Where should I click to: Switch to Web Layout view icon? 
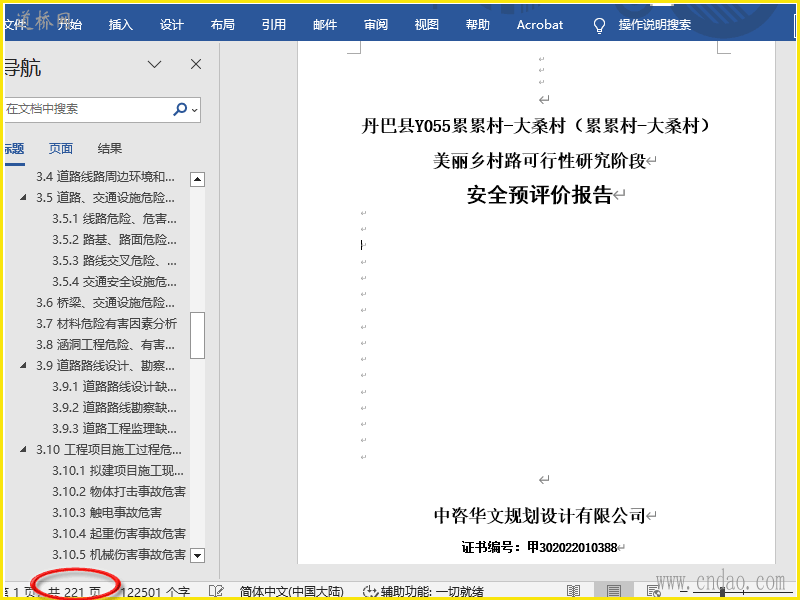click(654, 591)
